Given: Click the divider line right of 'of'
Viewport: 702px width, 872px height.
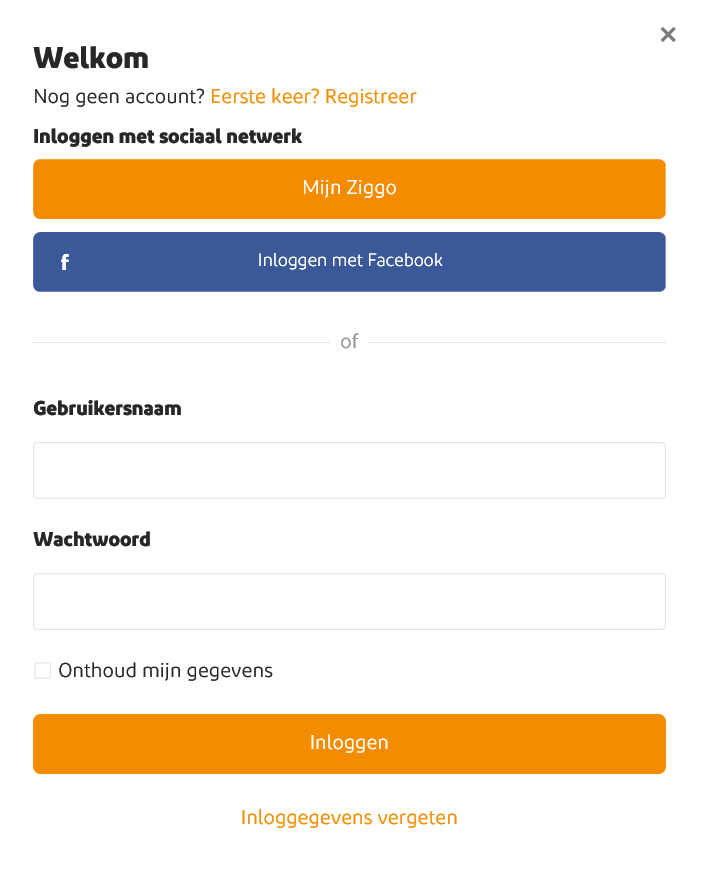Looking at the screenshot, I should [516, 343].
